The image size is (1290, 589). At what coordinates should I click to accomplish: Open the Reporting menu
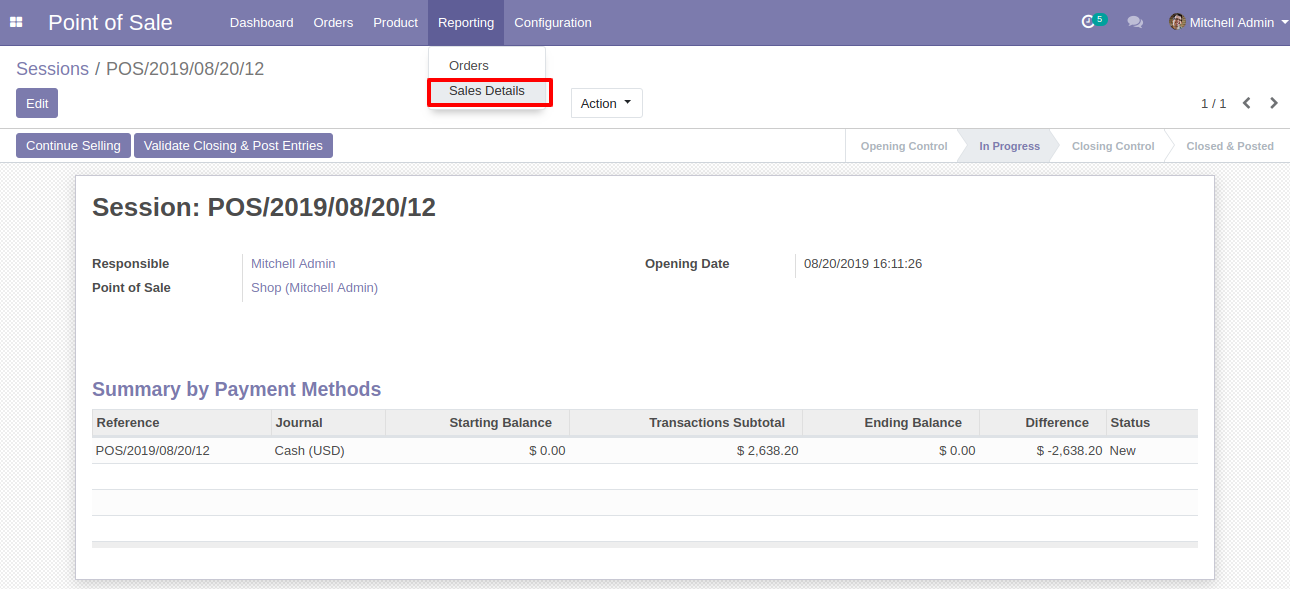[466, 22]
